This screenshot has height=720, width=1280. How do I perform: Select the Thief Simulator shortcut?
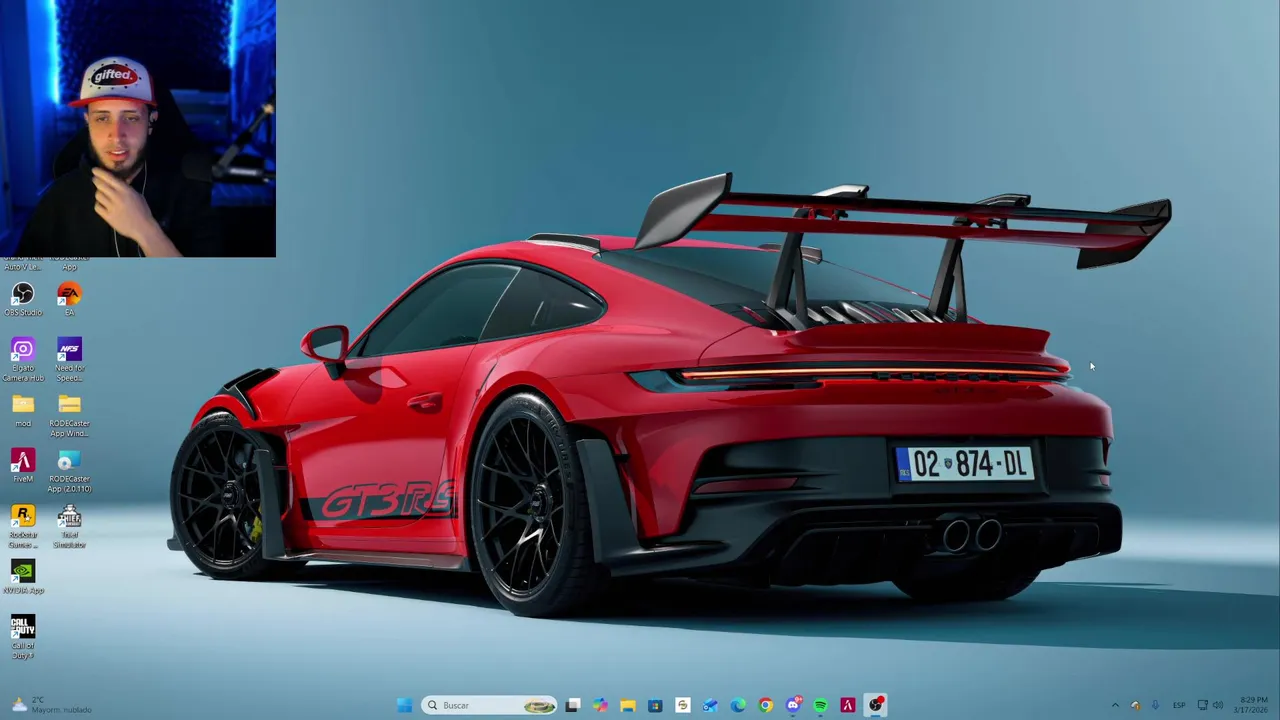click(69, 526)
